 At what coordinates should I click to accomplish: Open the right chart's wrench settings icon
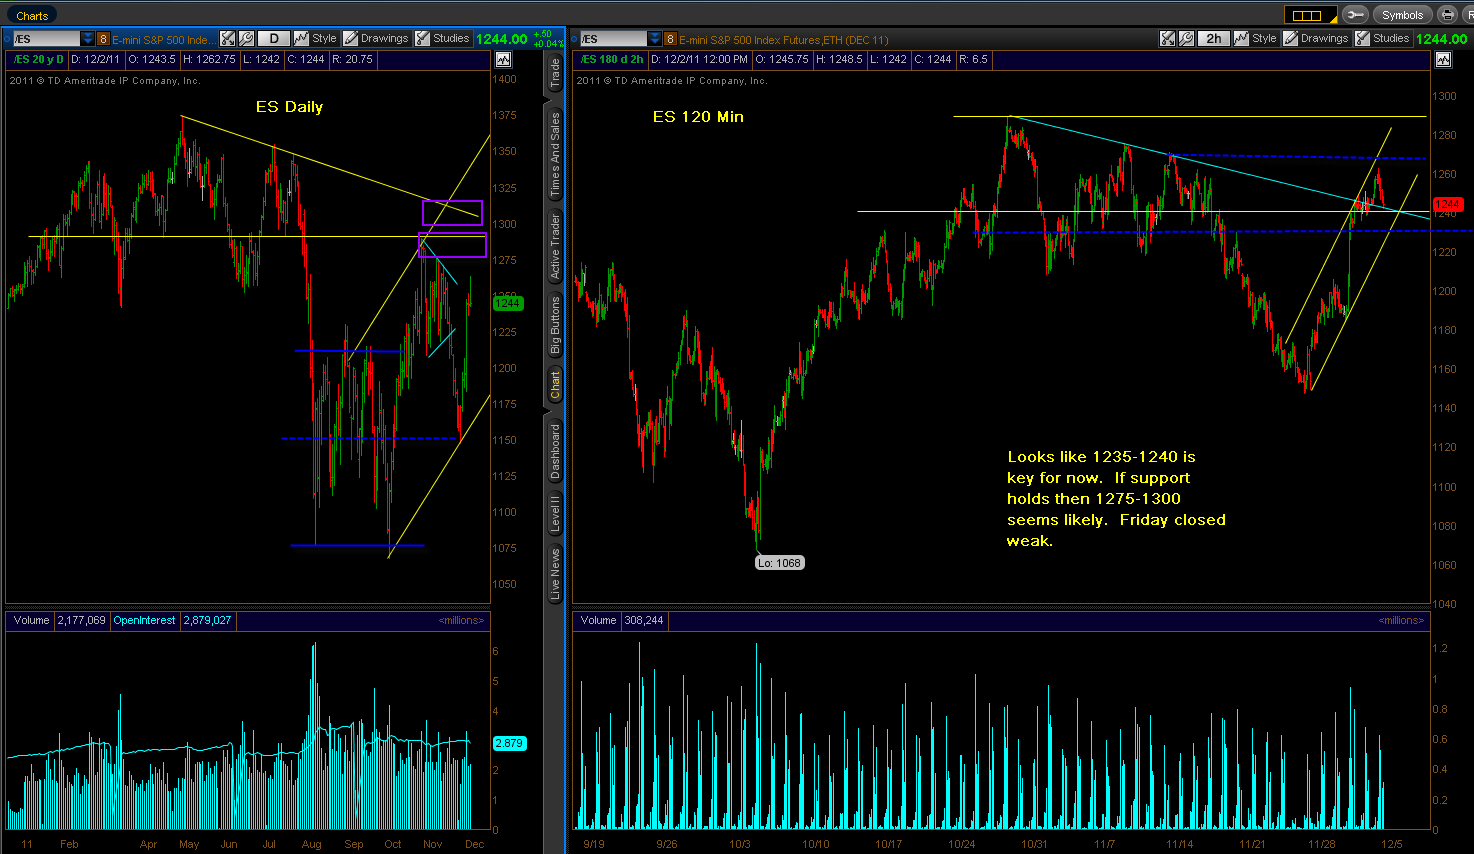point(1186,38)
